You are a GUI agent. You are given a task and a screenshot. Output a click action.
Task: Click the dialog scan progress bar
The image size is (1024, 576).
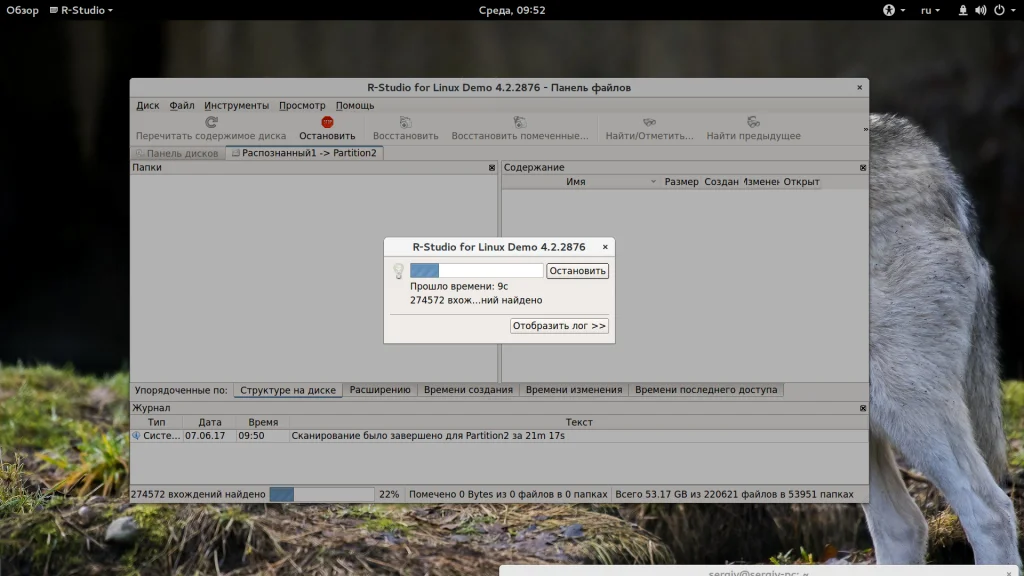(x=476, y=270)
